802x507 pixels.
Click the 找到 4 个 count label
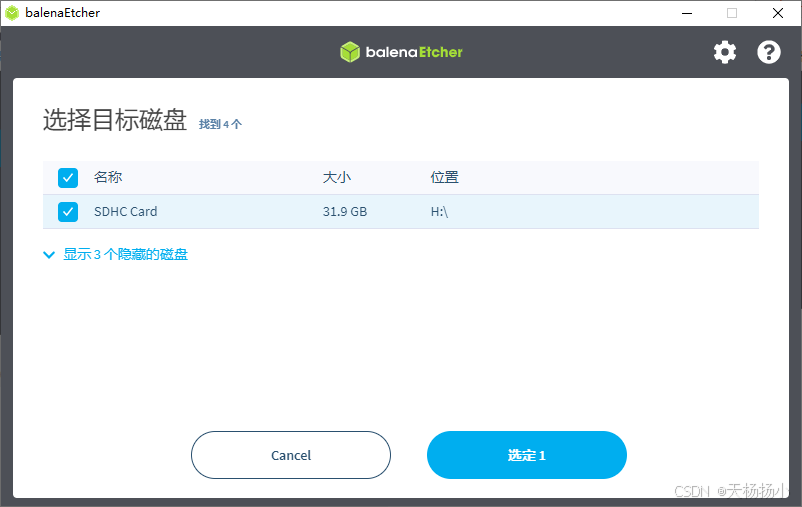220,124
